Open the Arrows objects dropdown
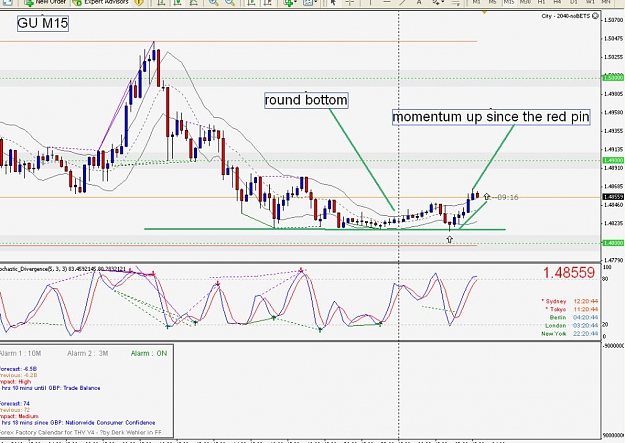This screenshot has height=443, width=625. 437,2
